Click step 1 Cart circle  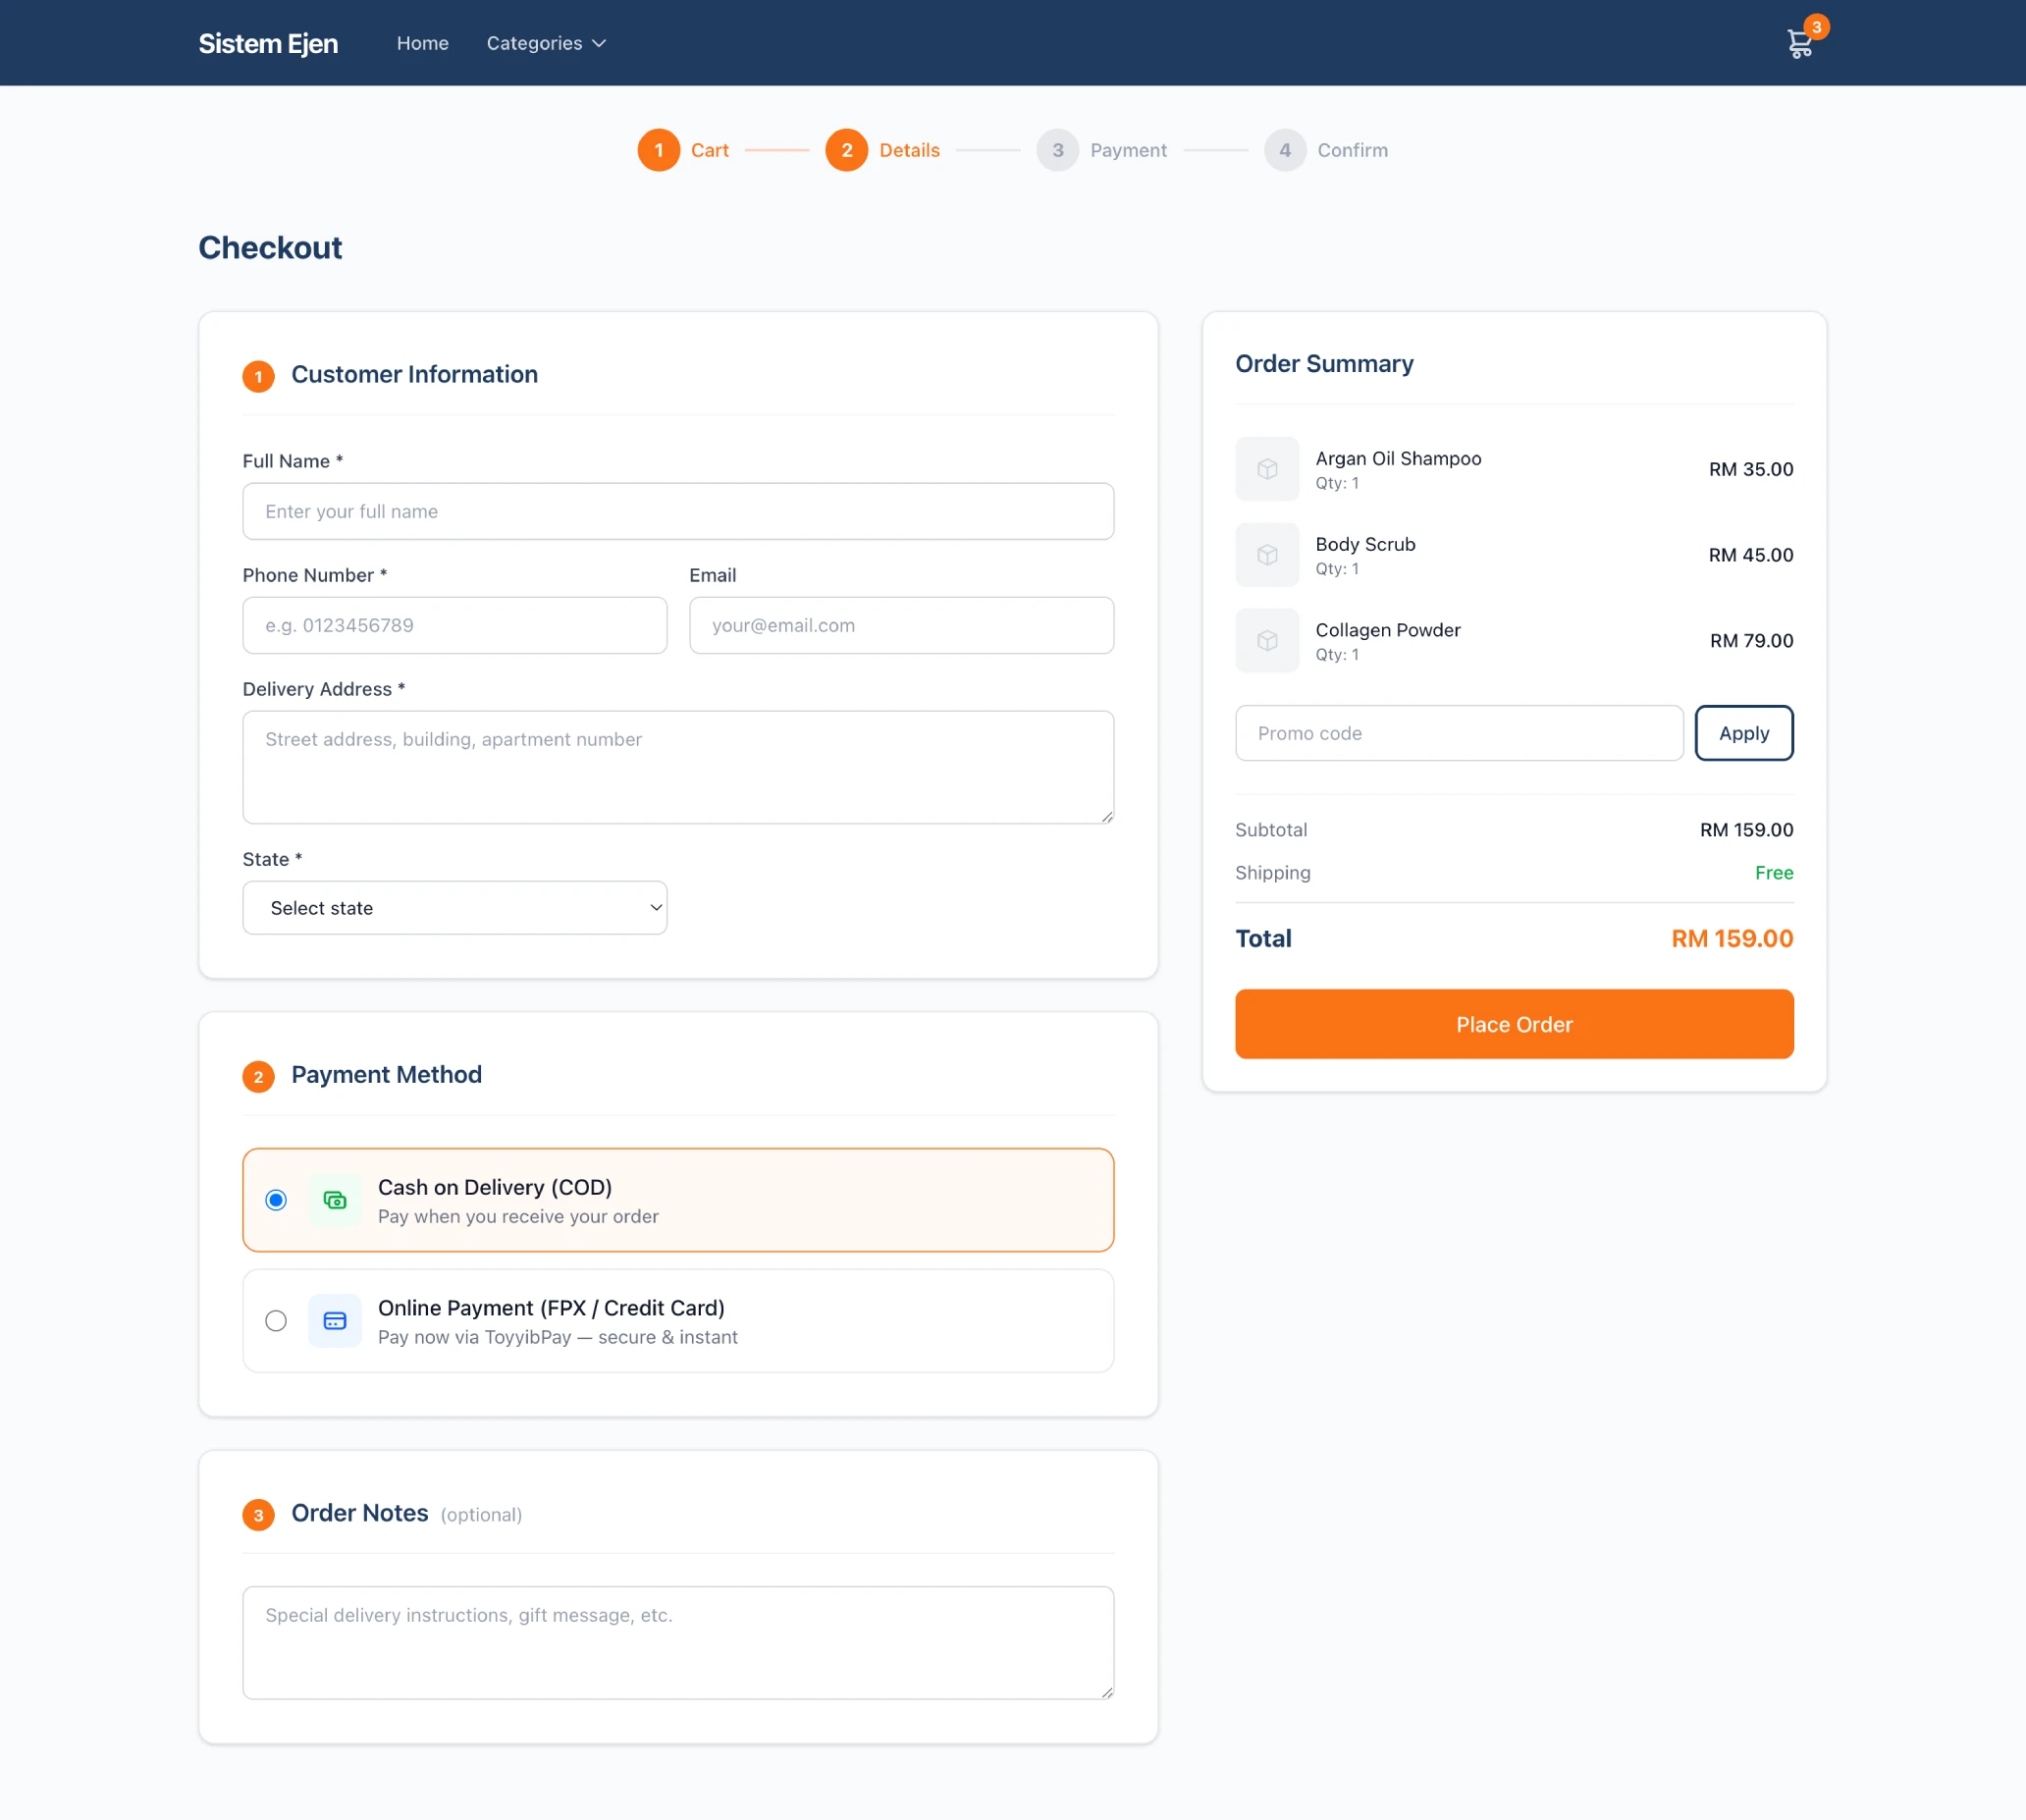659,150
